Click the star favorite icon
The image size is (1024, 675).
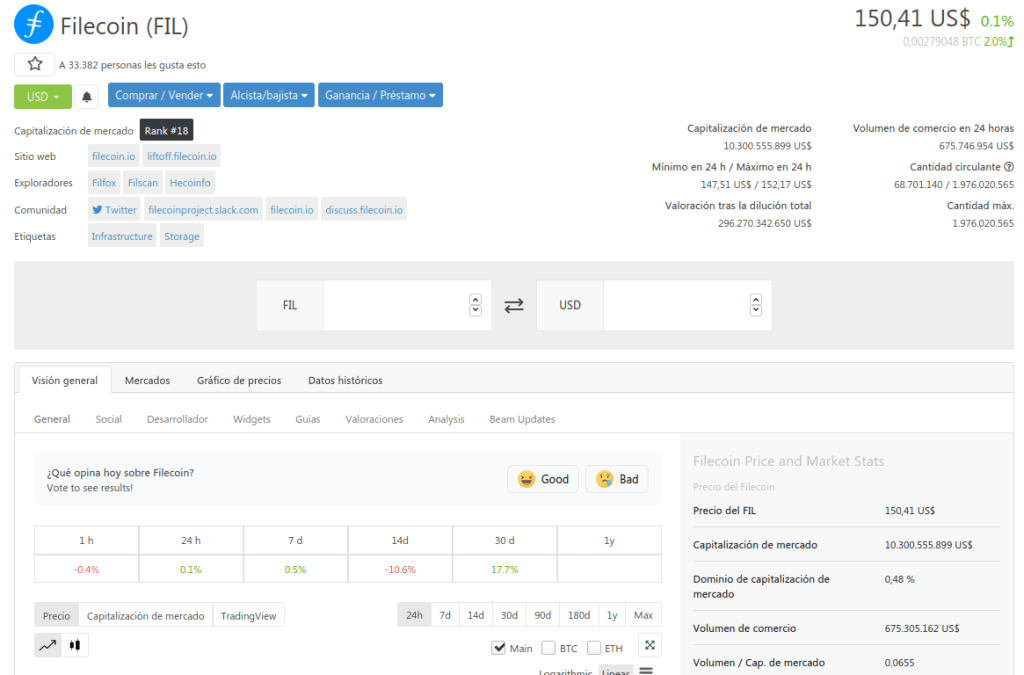click(35, 64)
